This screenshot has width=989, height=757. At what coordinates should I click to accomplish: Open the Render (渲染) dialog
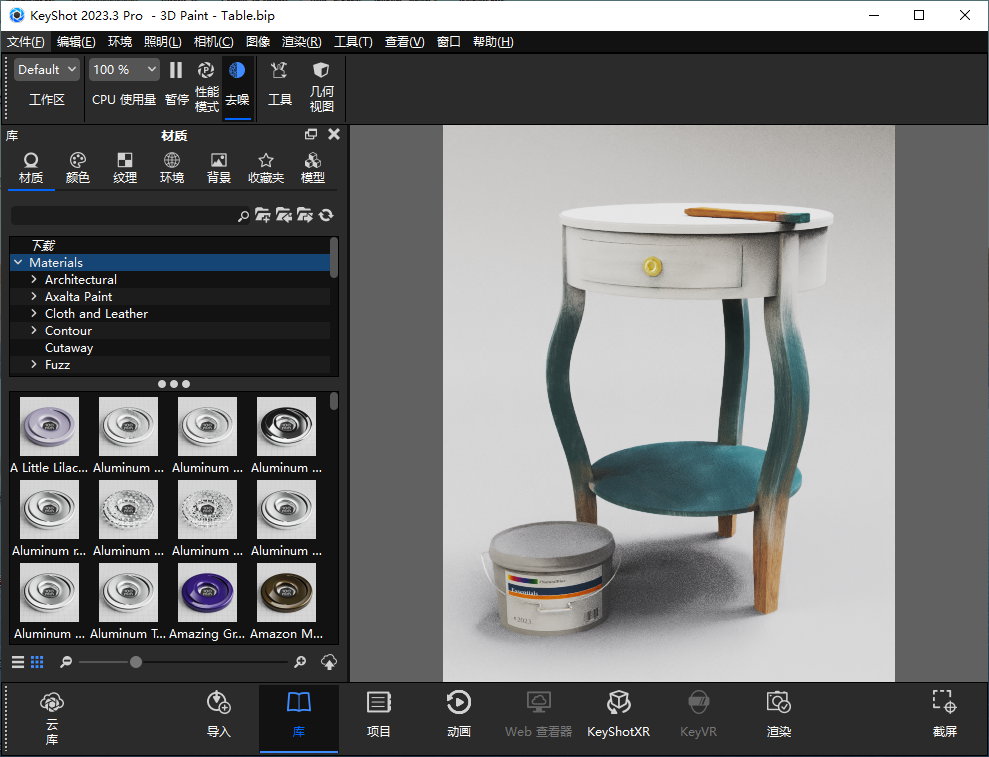[778, 715]
